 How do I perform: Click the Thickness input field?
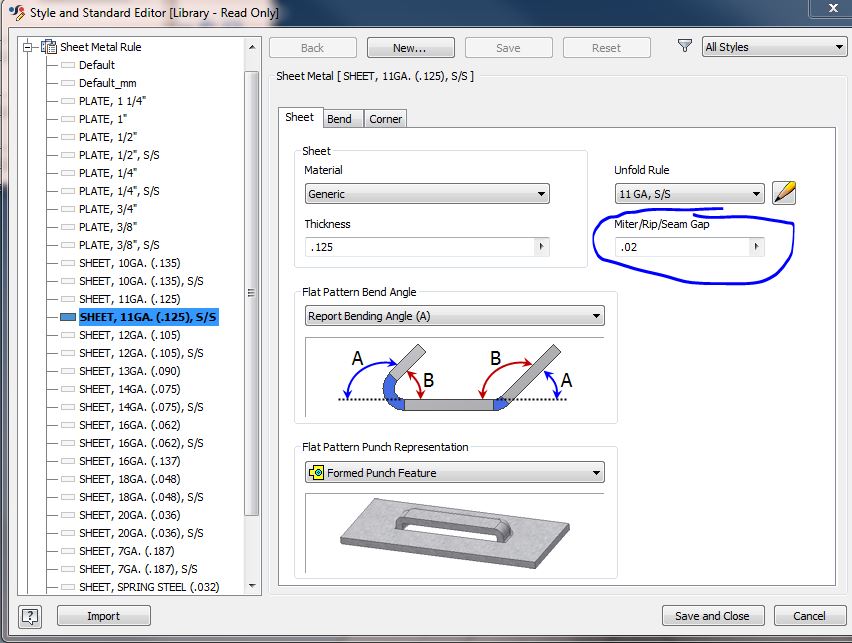[420, 247]
